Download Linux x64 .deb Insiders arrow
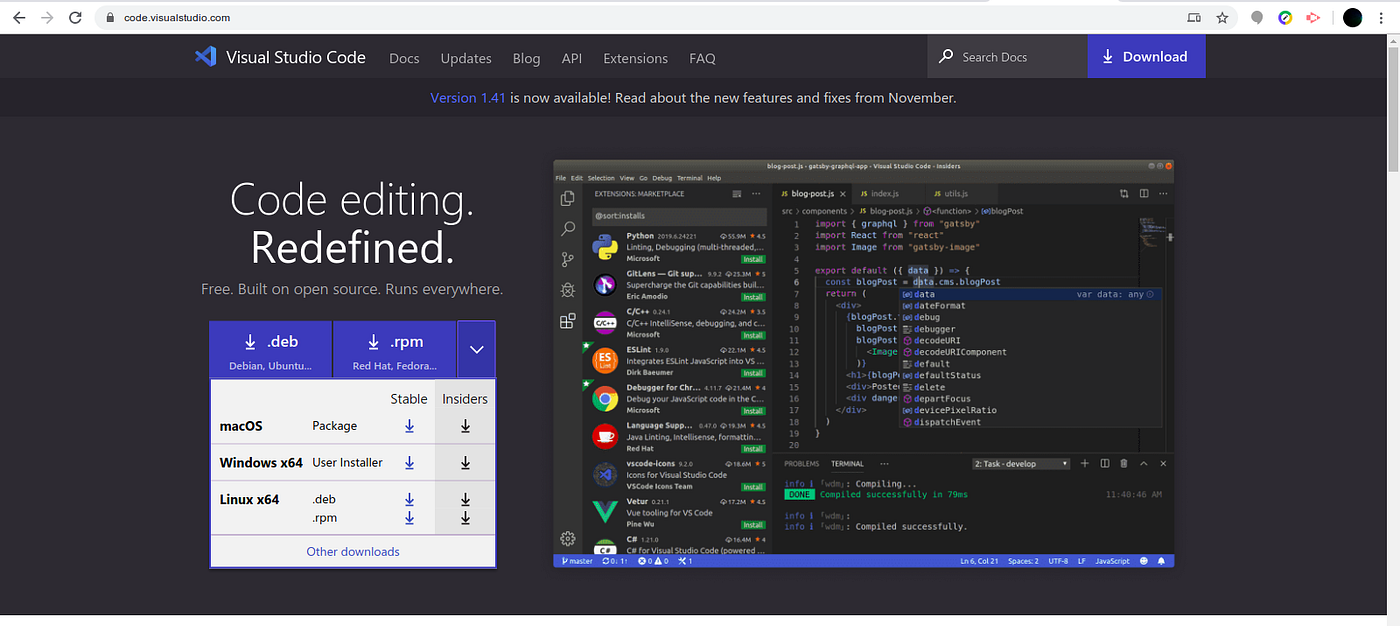 point(465,499)
